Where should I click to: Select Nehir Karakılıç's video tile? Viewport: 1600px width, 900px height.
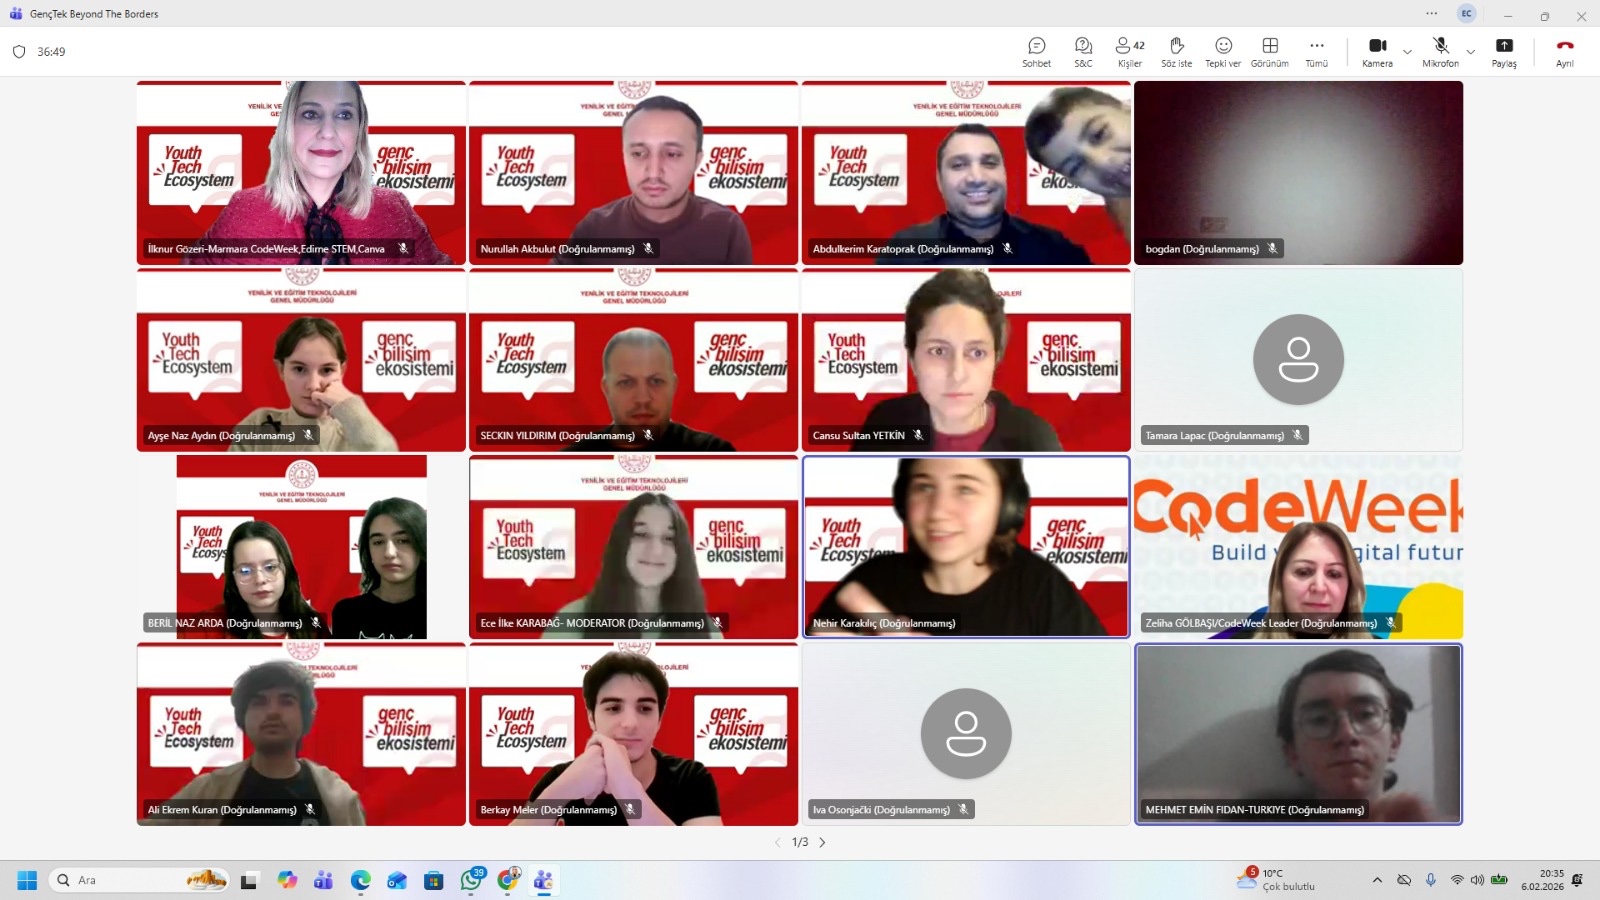965,546
